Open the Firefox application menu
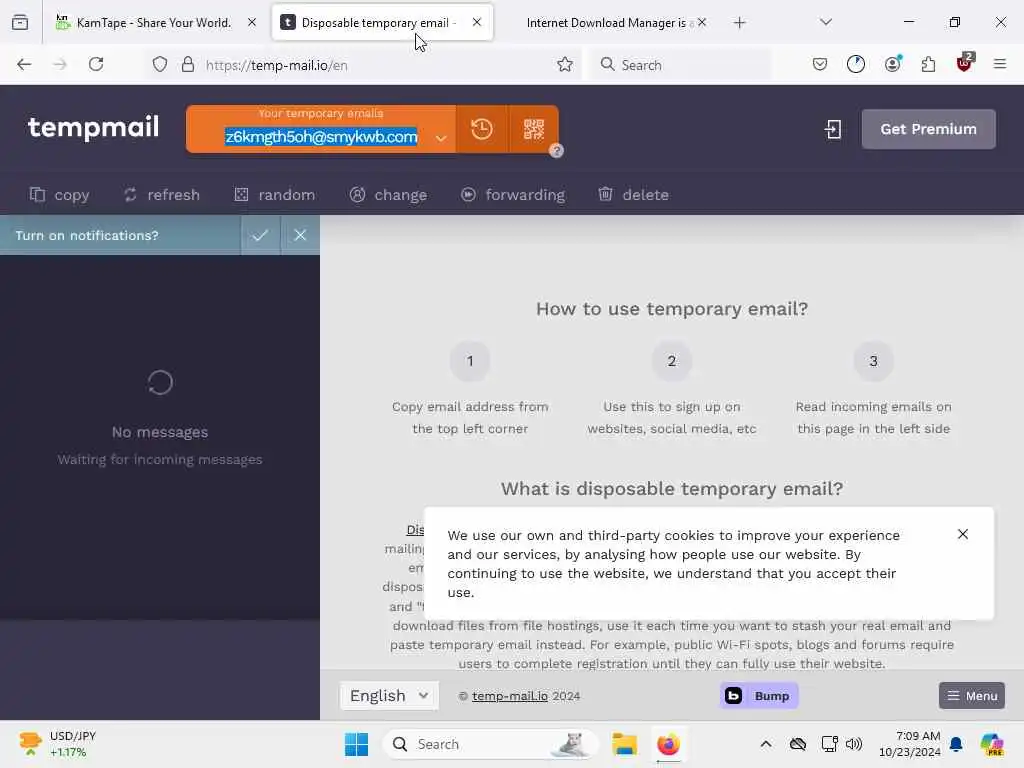The width and height of the screenshot is (1024, 768). pyautogui.click(x=1000, y=64)
